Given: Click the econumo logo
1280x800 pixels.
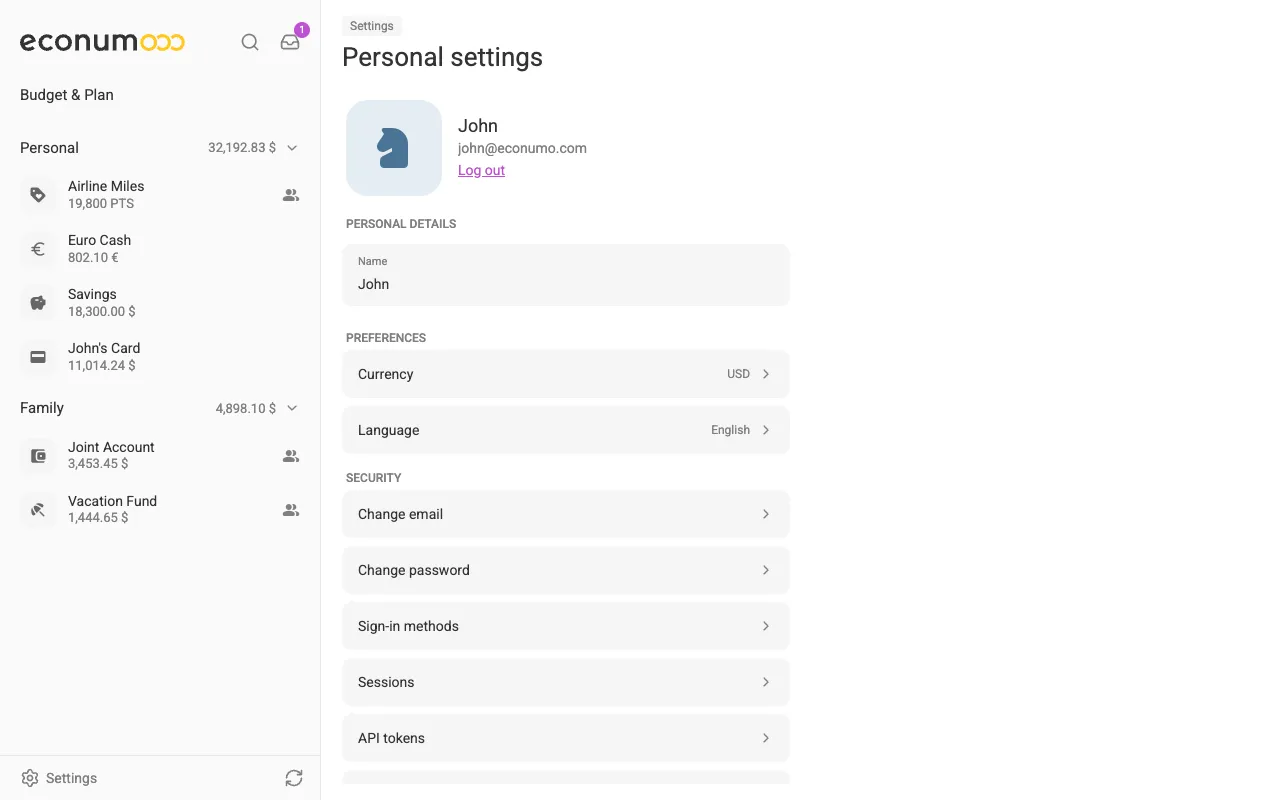Looking at the screenshot, I should 102,42.
